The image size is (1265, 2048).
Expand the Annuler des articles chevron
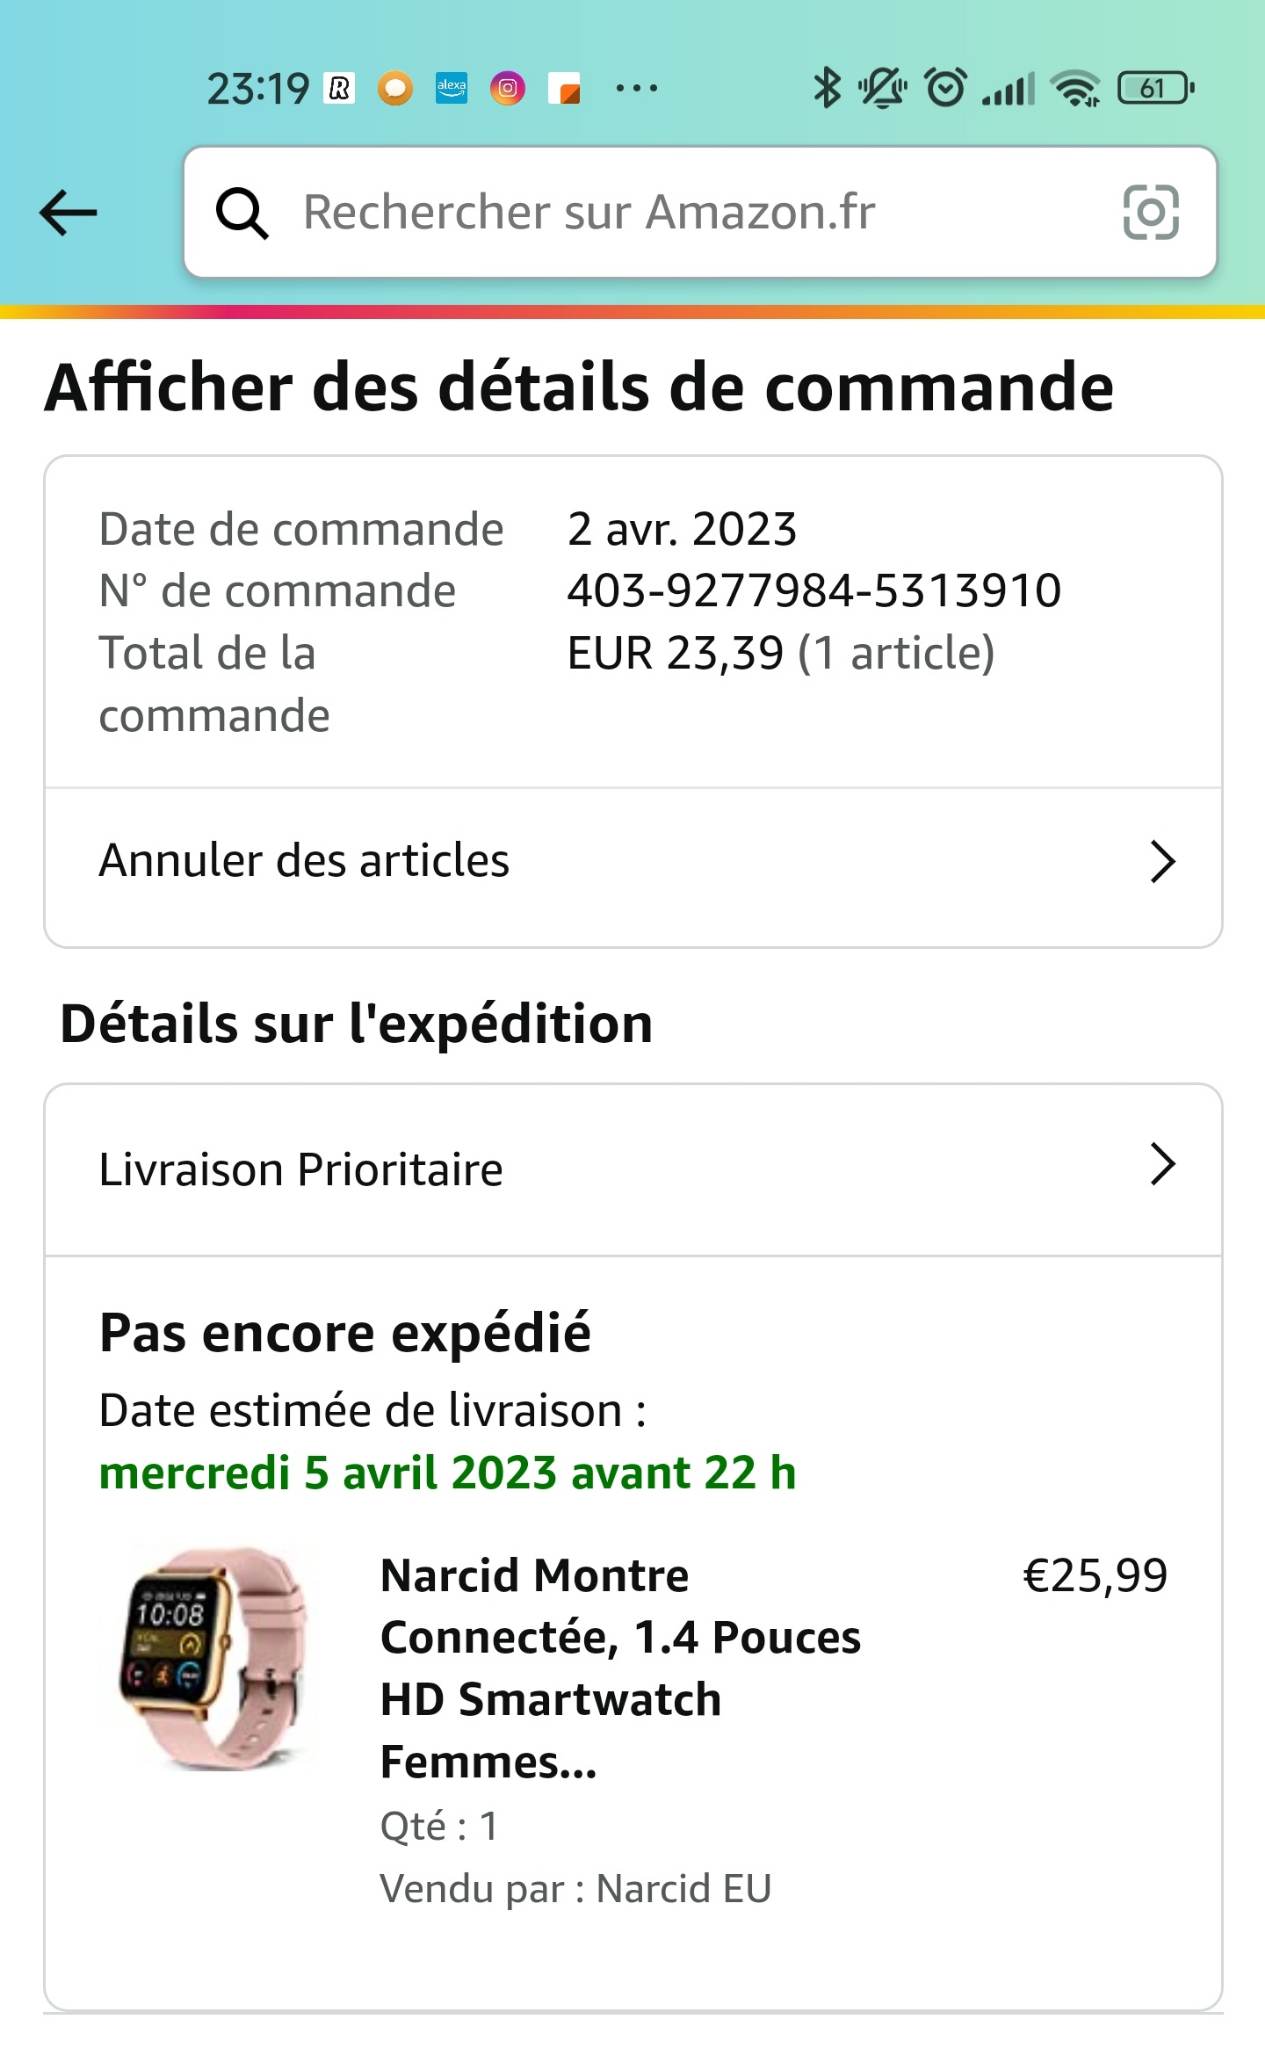tap(1162, 862)
